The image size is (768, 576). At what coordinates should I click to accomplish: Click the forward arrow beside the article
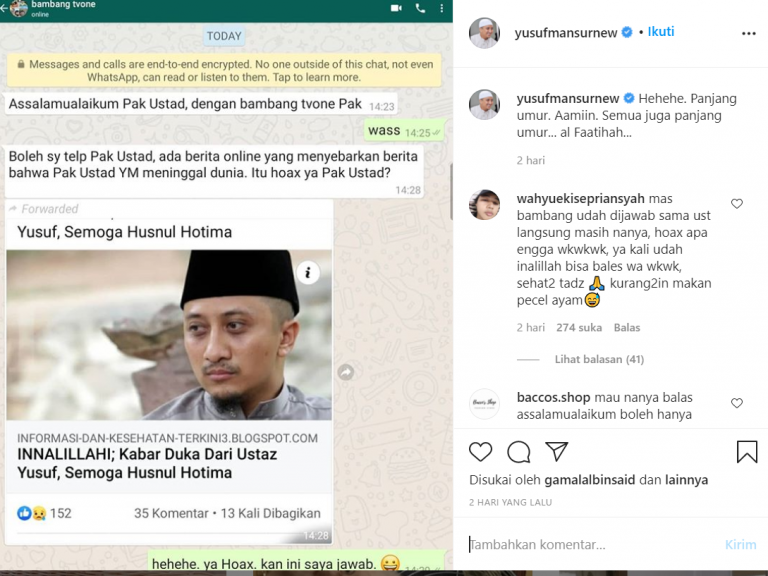pyautogui.click(x=346, y=372)
